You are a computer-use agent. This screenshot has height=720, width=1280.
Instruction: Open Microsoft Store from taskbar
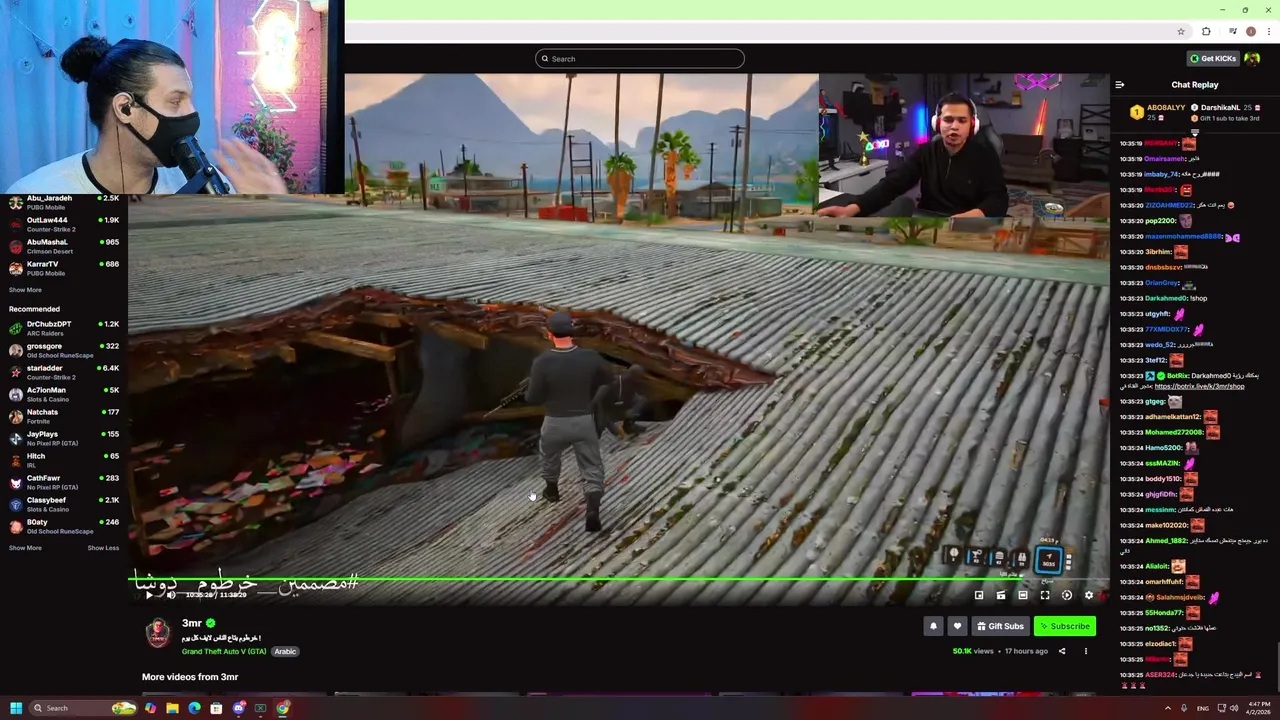[x=216, y=708]
